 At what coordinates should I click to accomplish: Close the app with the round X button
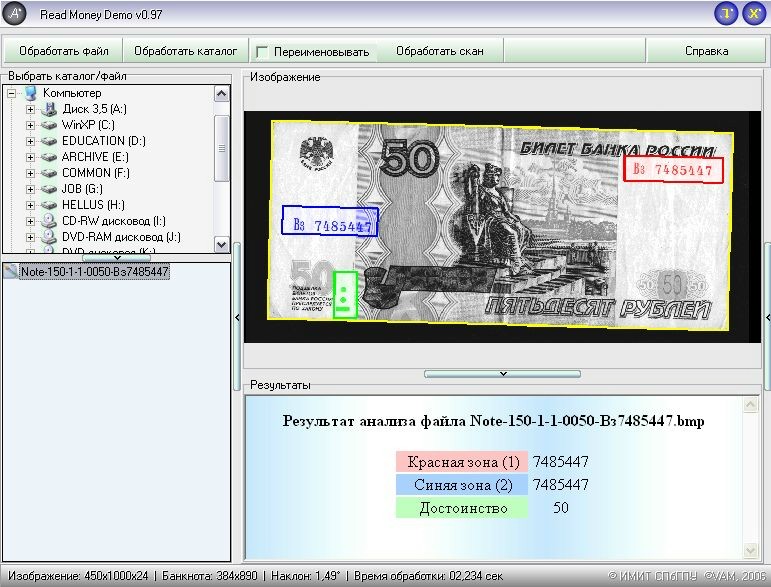tap(754, 14)
